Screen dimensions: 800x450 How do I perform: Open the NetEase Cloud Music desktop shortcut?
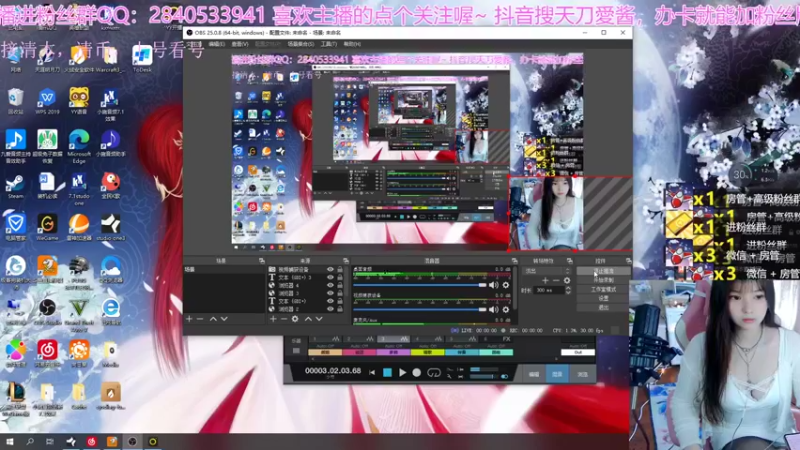(x=47, y=354)
